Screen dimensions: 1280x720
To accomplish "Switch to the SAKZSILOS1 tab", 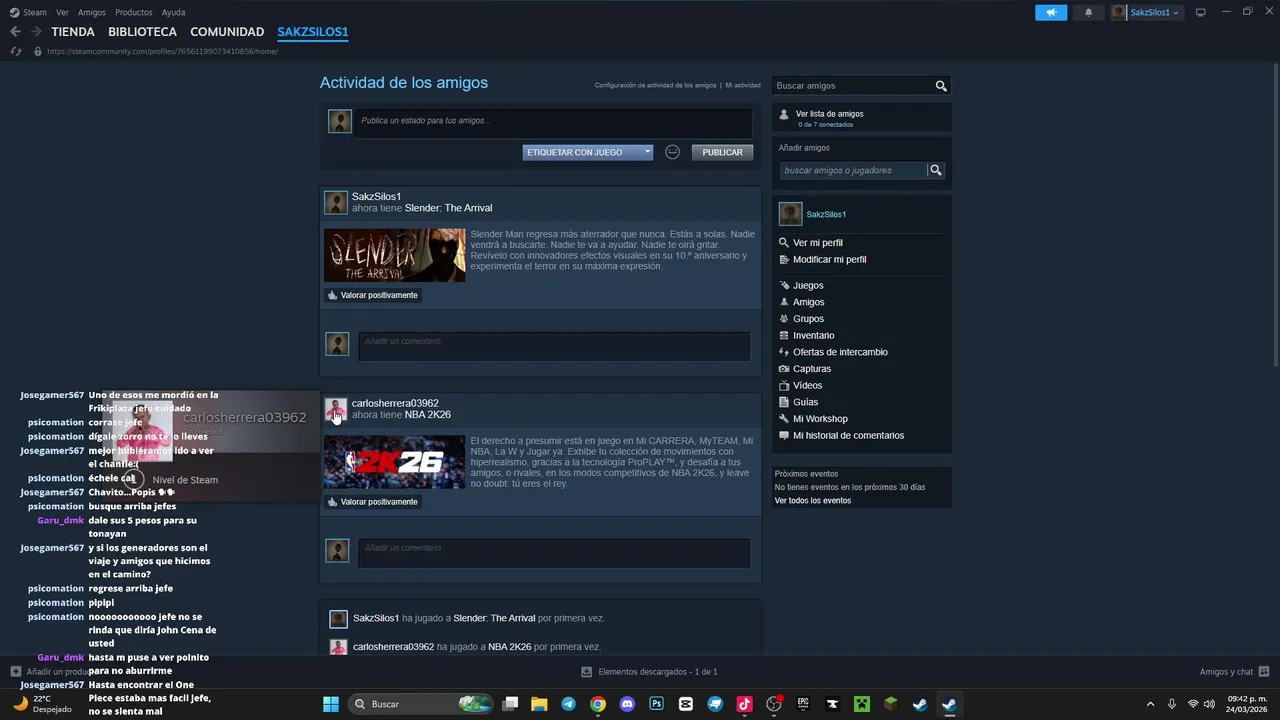I will [313, 32].
